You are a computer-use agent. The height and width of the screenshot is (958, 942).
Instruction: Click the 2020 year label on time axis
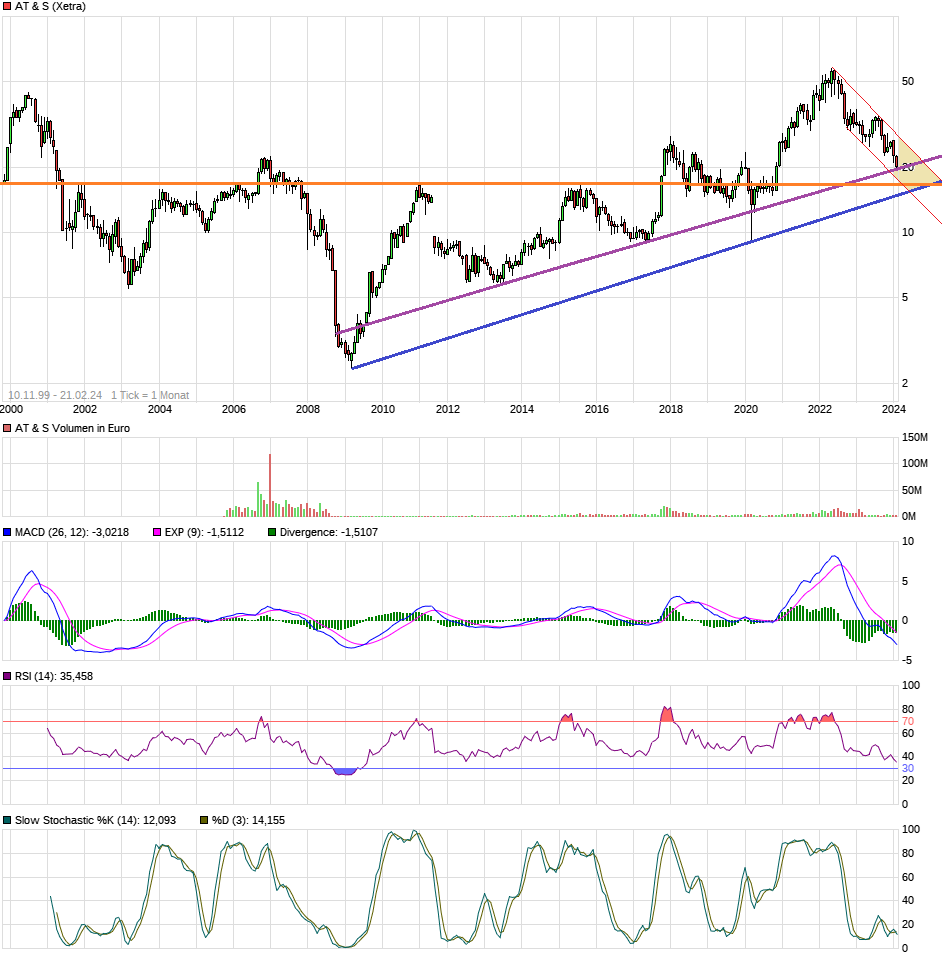click(x=745, y=409)
